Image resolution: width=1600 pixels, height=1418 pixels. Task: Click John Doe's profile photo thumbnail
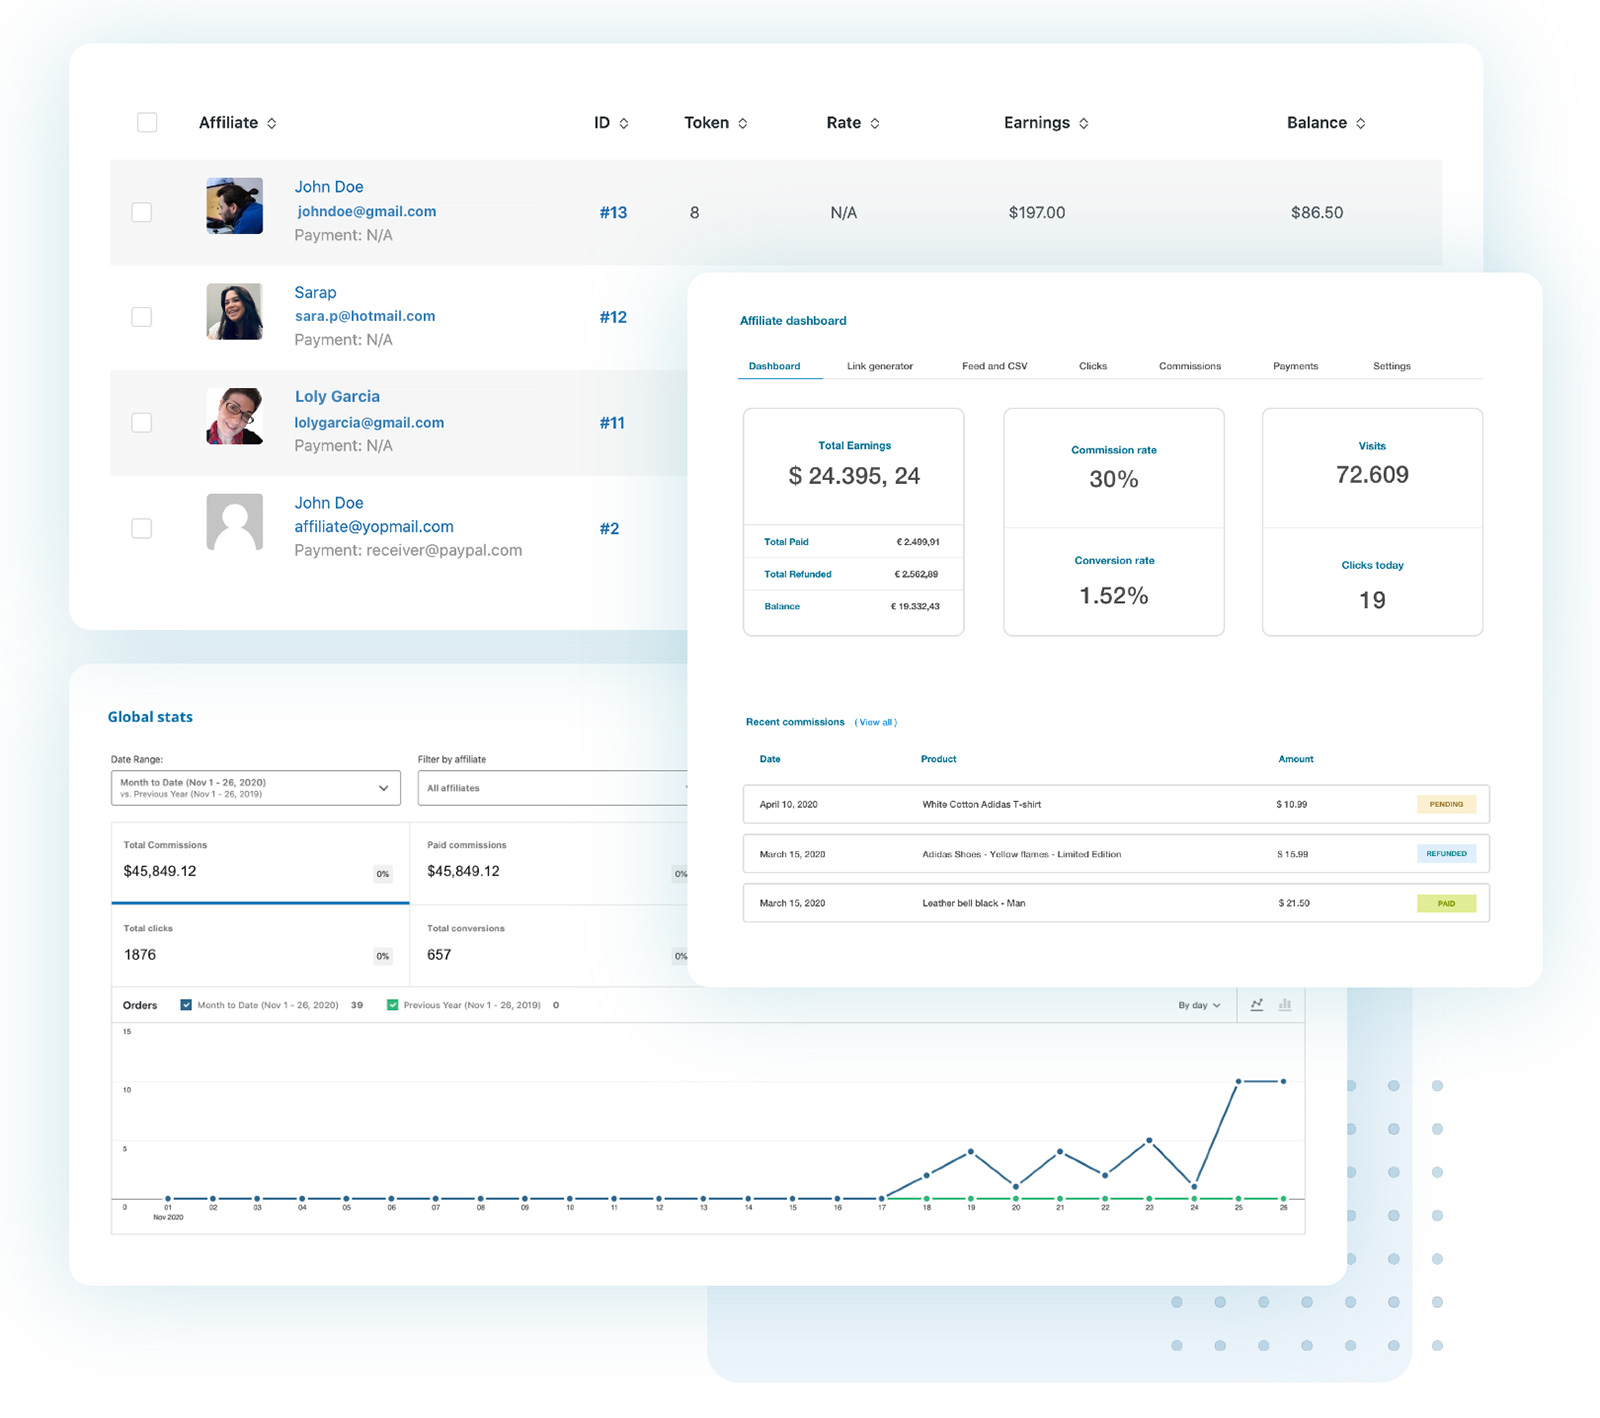pos(234,207)
